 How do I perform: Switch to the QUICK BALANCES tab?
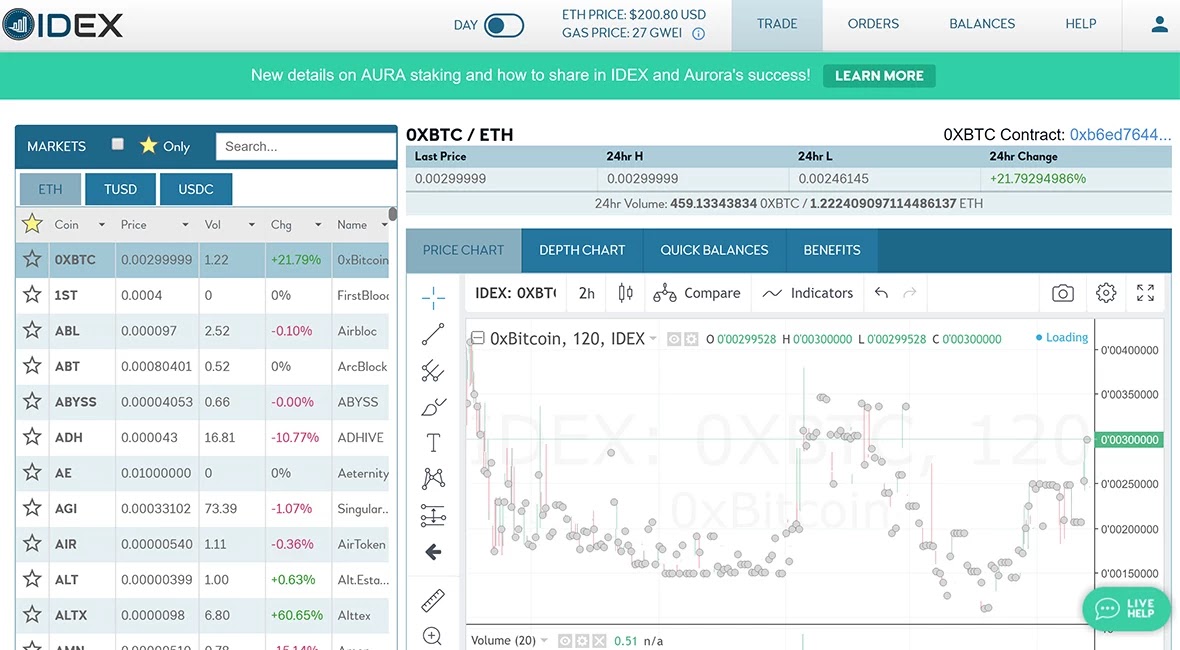714,251
